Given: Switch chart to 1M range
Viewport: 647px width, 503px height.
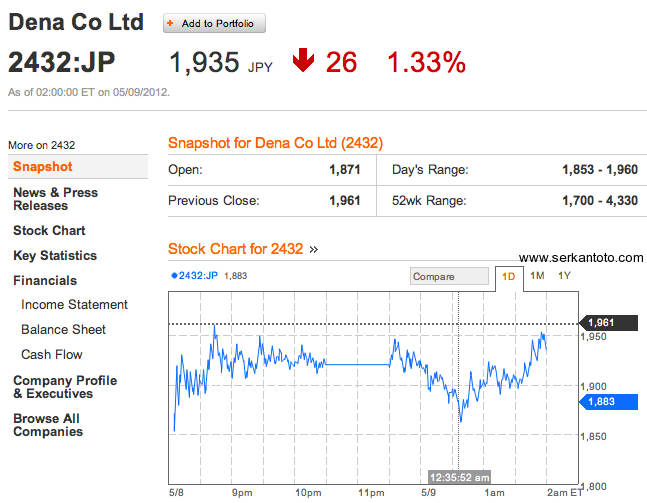Looking at the screenshot, I should click(x=537, y=276).
